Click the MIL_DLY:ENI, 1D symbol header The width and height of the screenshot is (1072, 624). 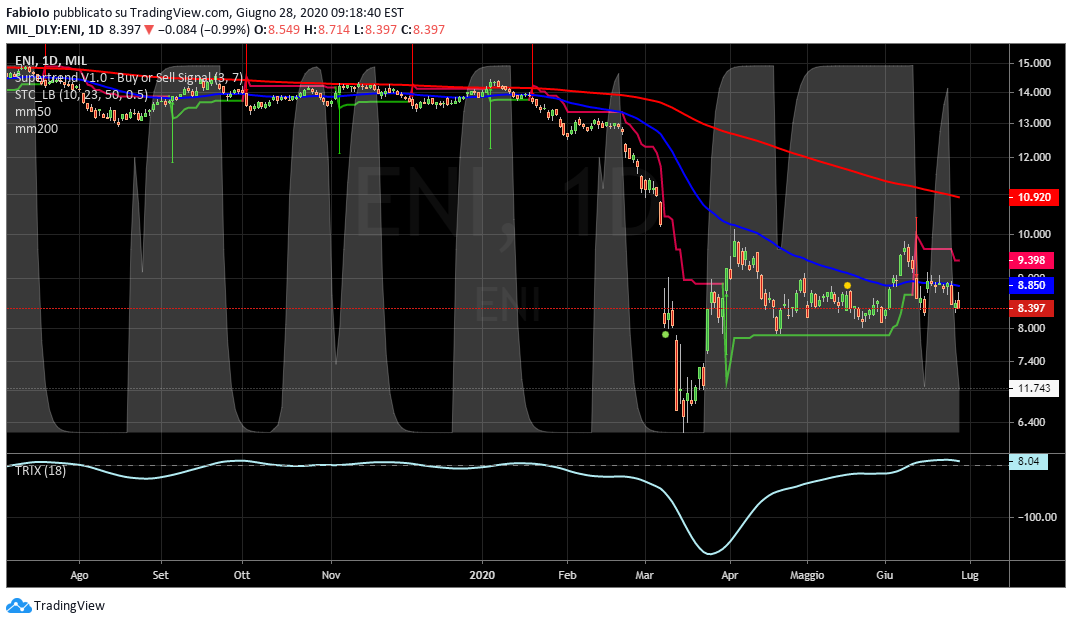[55, 30]
